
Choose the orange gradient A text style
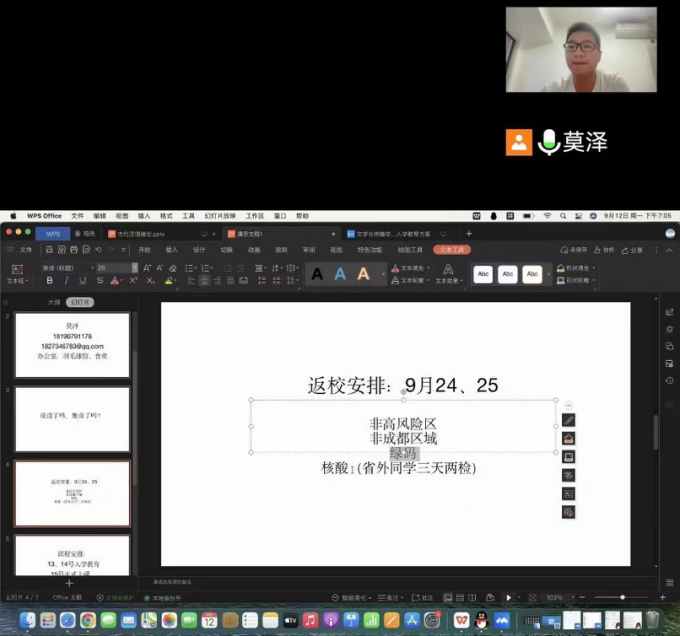(366, 274)
